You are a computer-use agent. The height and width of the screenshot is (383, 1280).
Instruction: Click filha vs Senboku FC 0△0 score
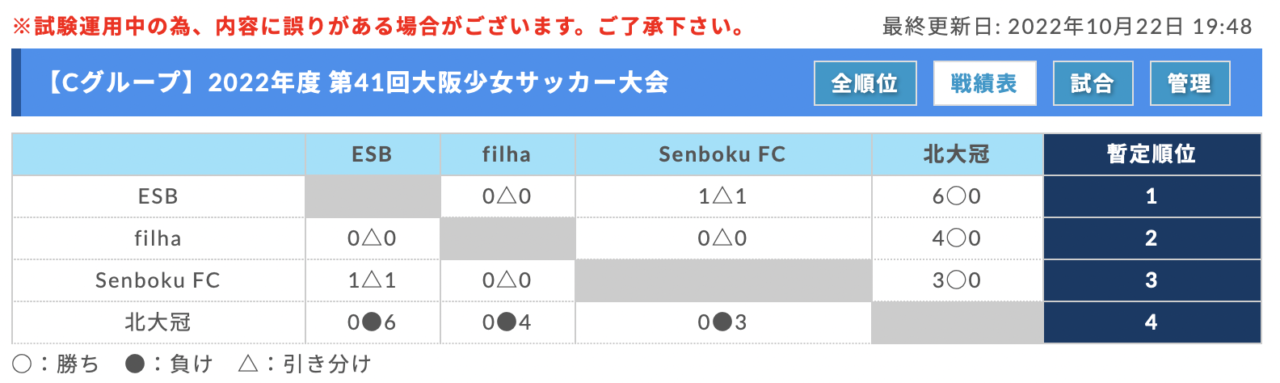723,239
